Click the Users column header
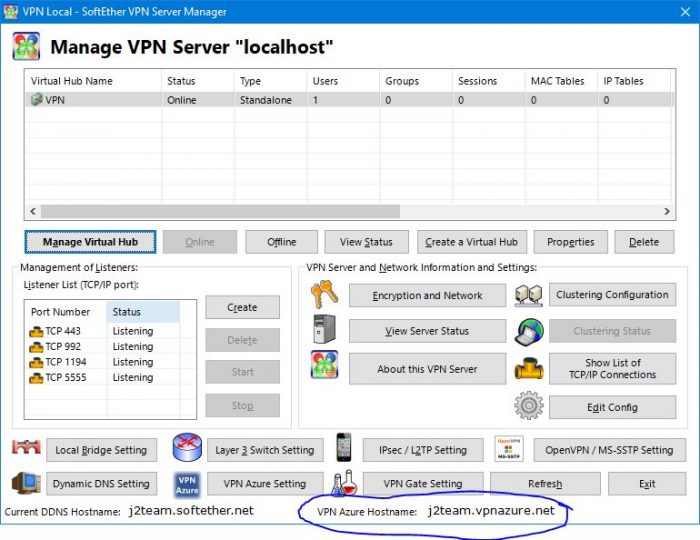 point(343,81)
